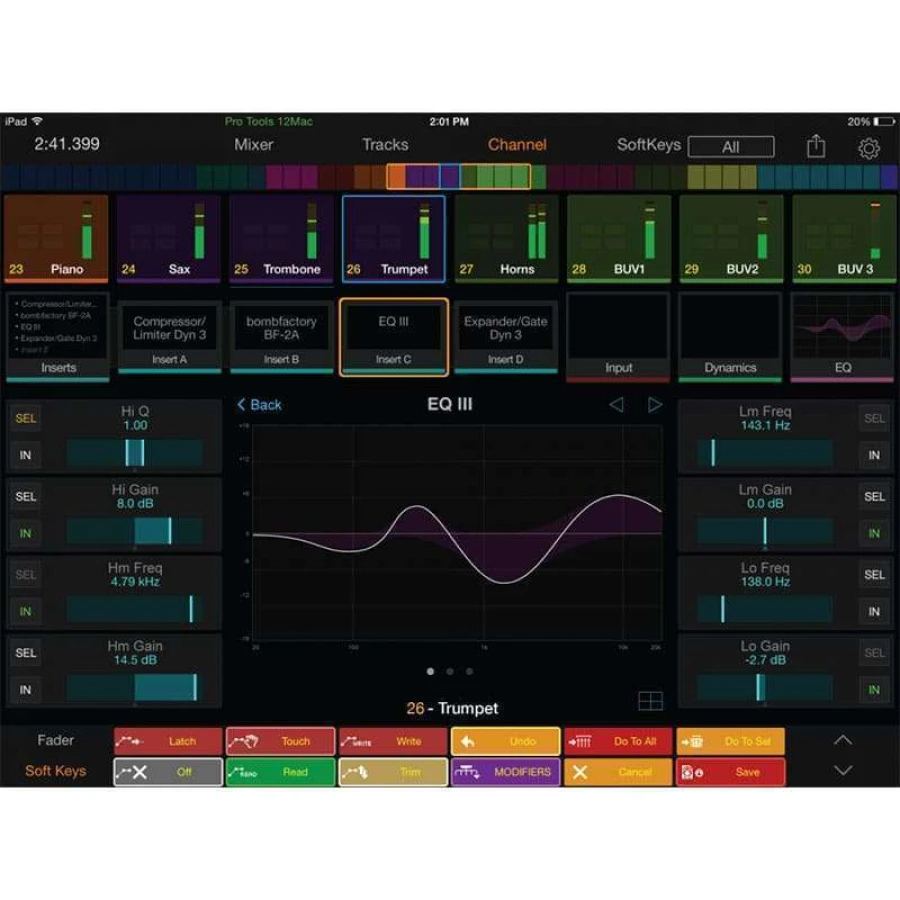The height and width of the screenshot is (900, 900).
Task: Select track 25 Trombone
Action: tap(281, 238)
